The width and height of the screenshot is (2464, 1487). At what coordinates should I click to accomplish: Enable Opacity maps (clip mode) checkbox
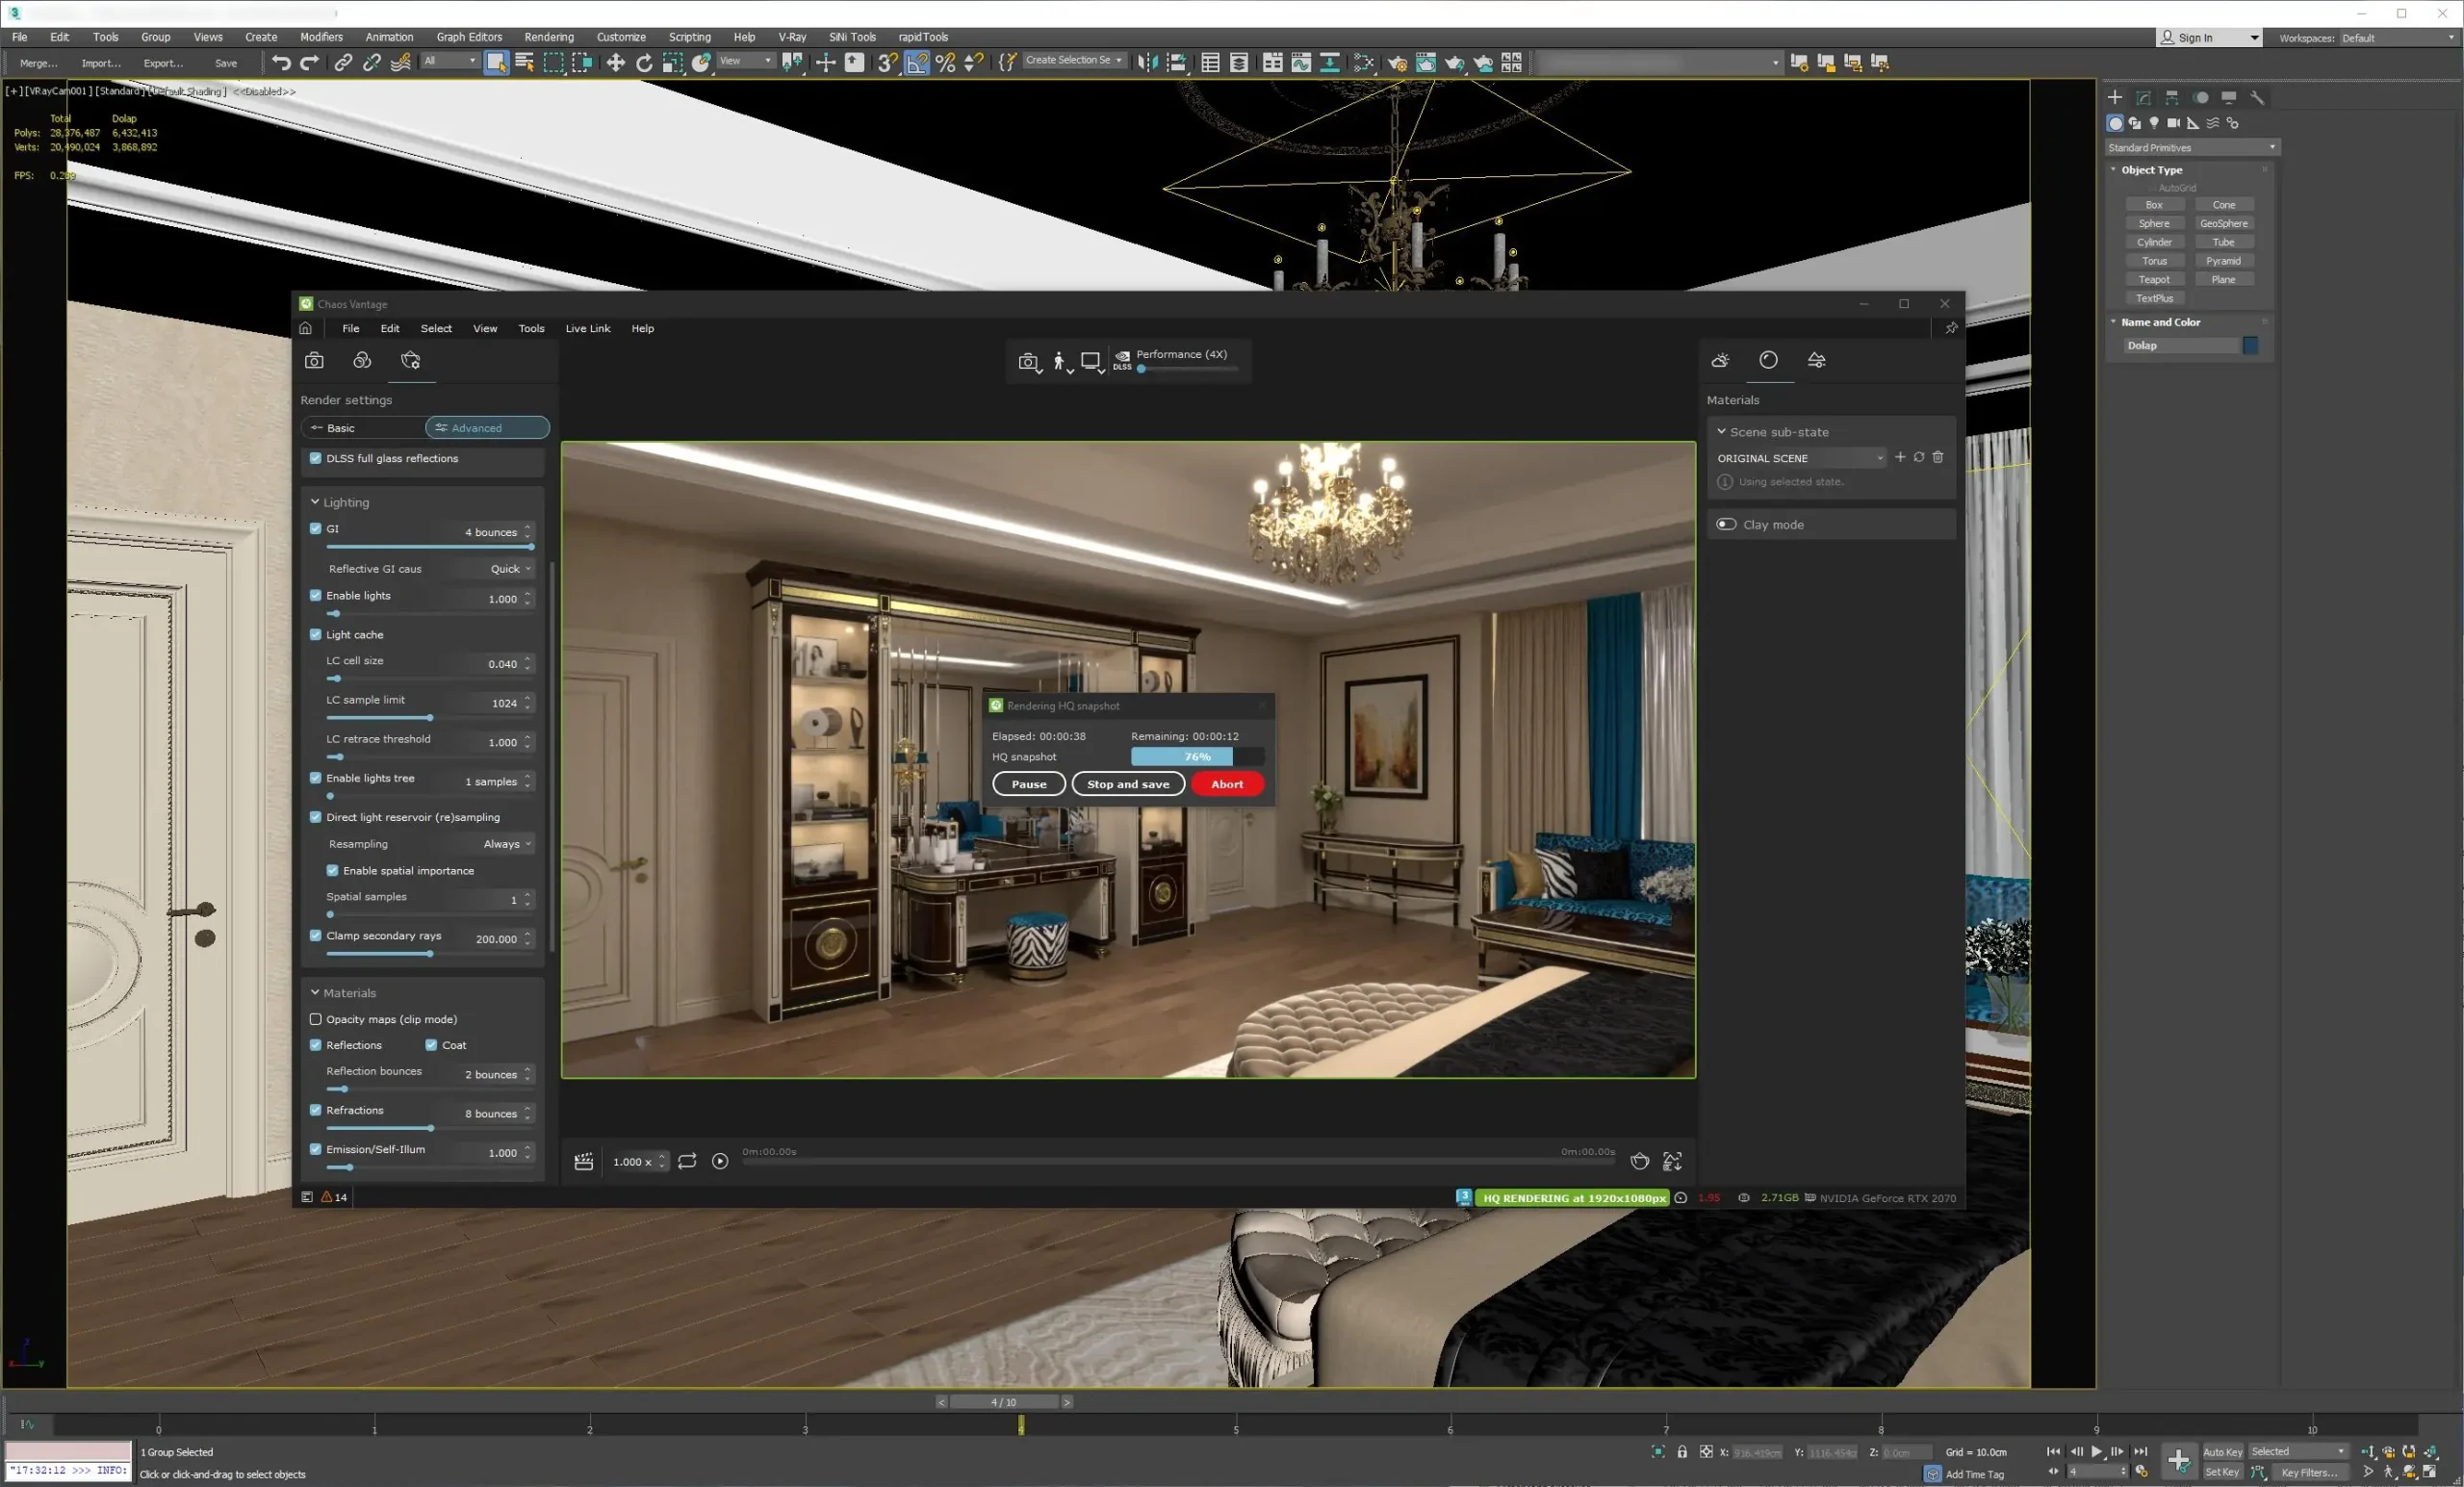point(316,1019)
